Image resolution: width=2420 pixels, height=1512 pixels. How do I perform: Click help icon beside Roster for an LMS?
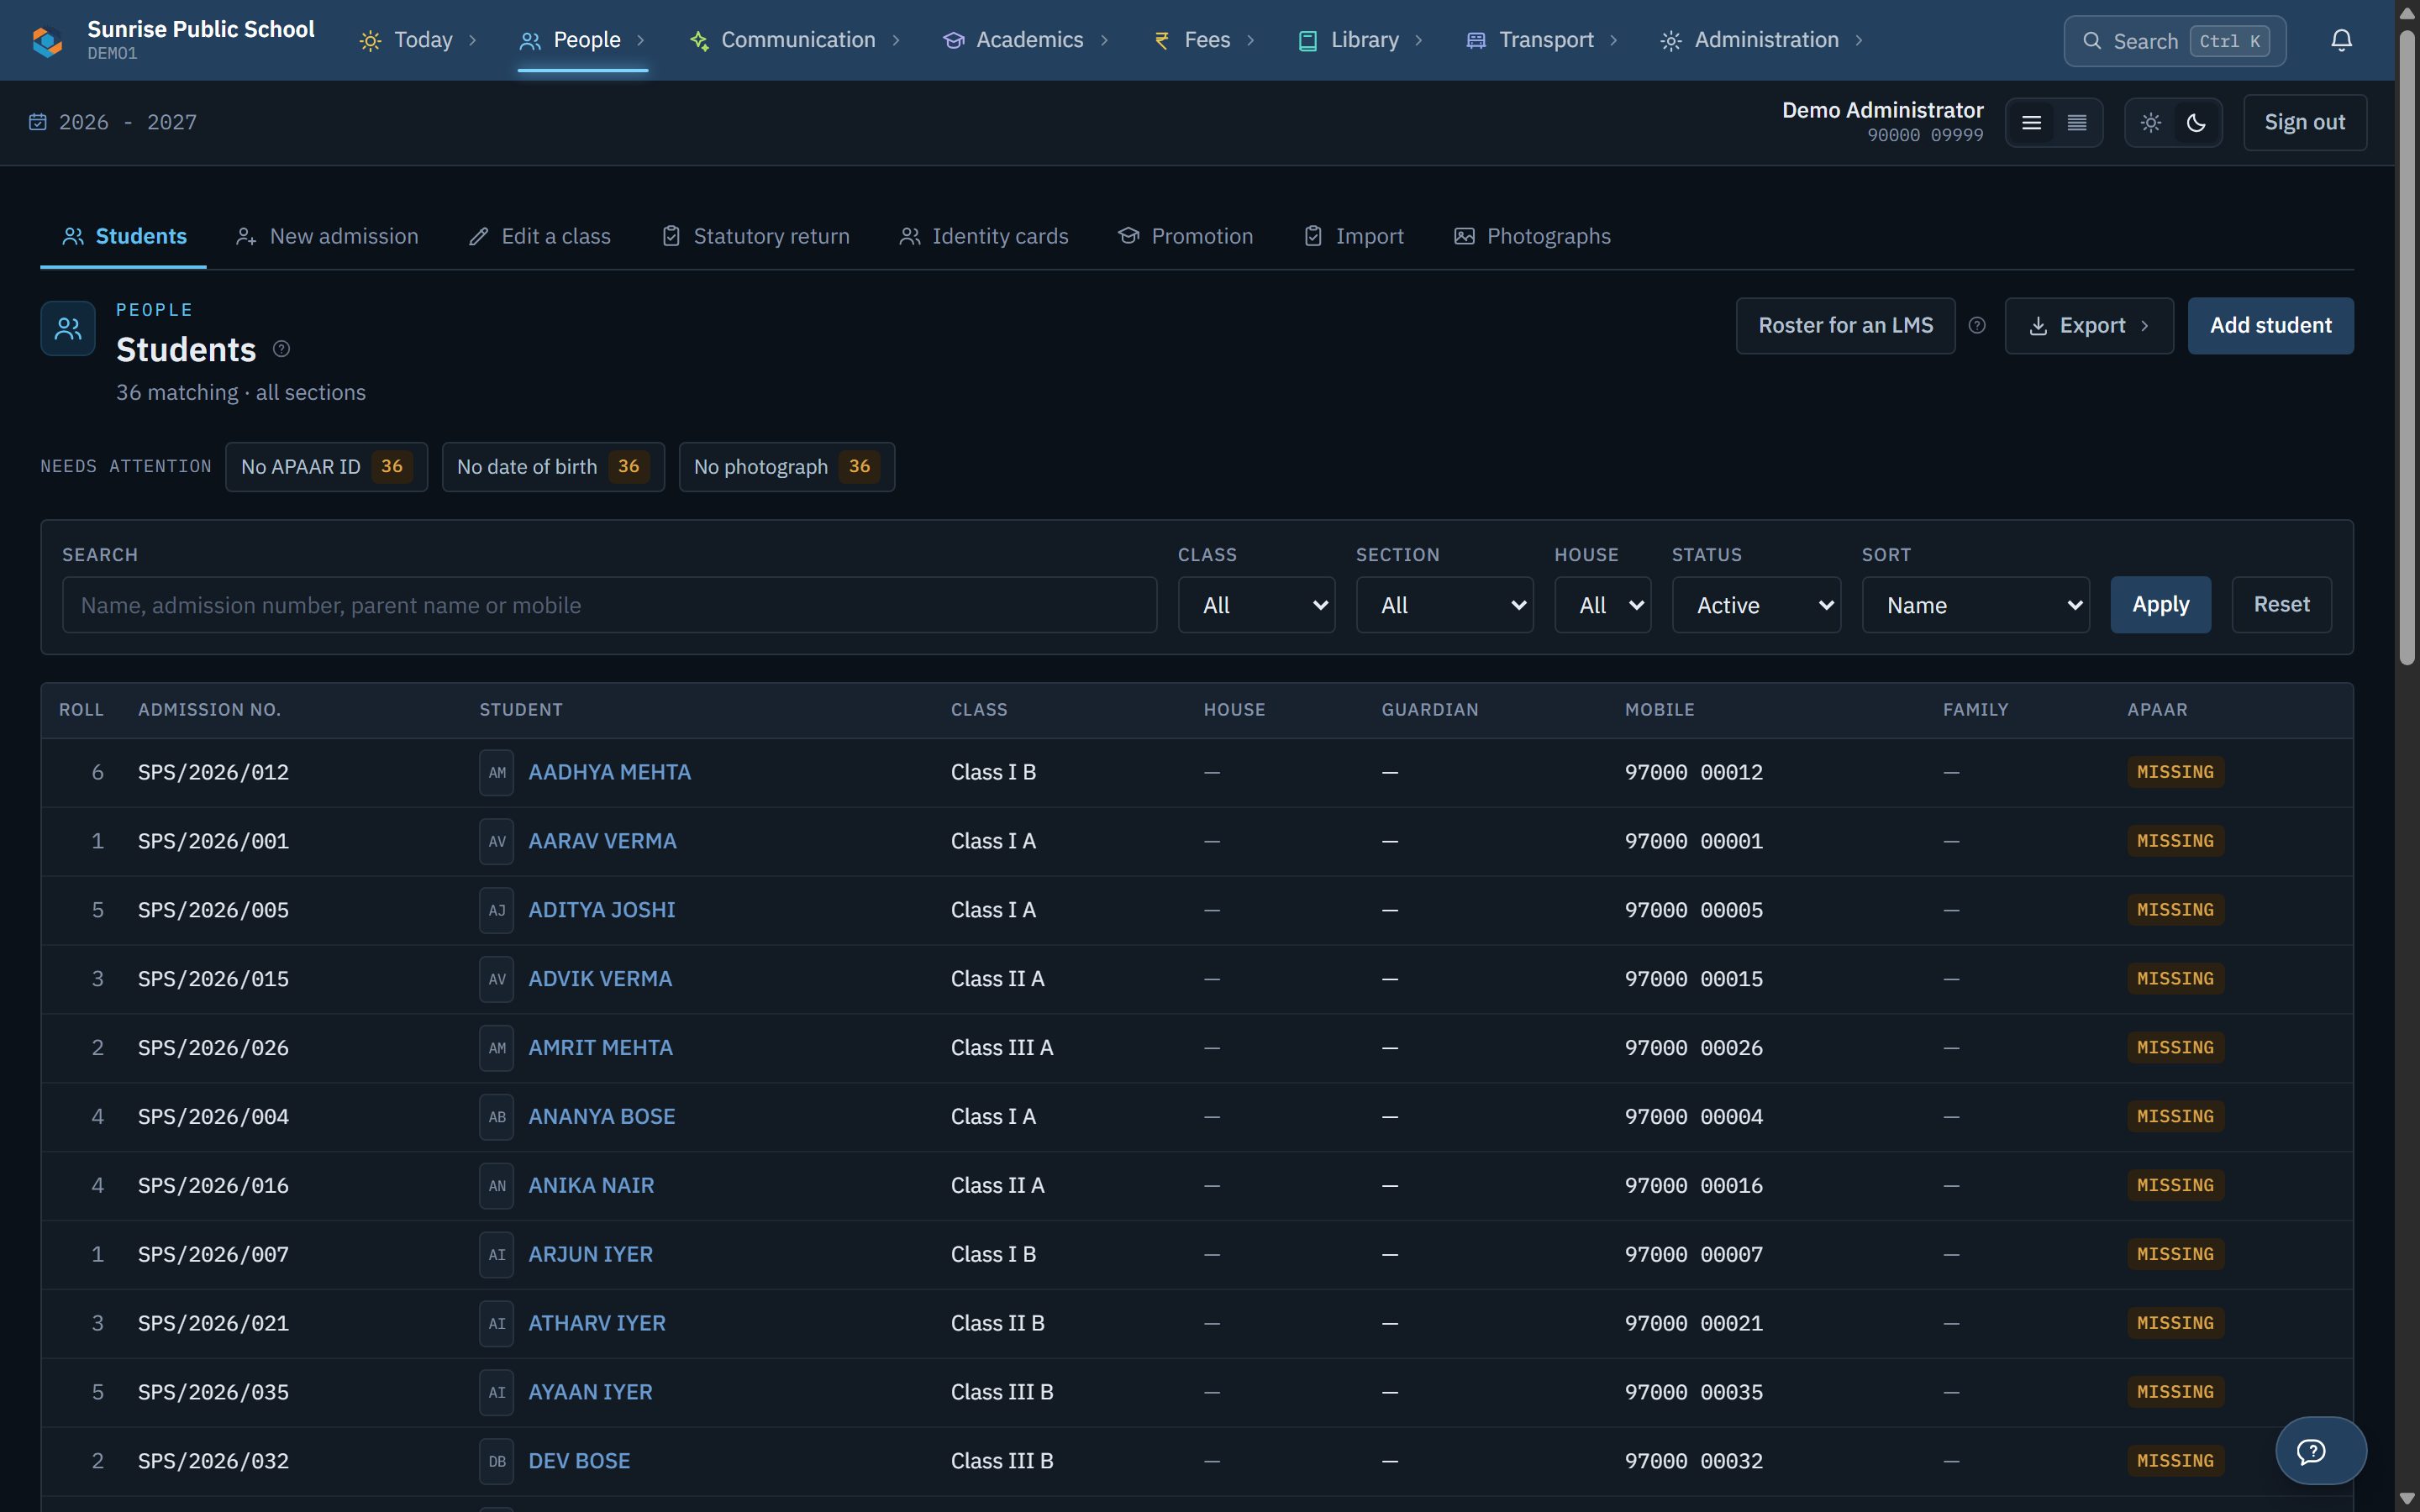[1977, 325]
